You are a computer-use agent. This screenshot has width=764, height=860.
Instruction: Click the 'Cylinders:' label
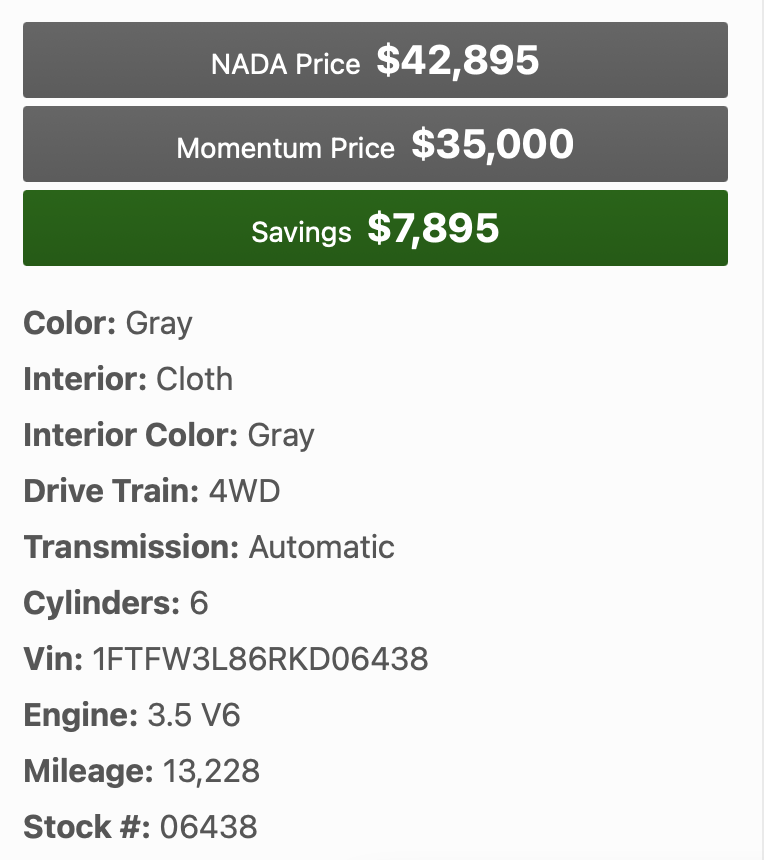(101, 603)
